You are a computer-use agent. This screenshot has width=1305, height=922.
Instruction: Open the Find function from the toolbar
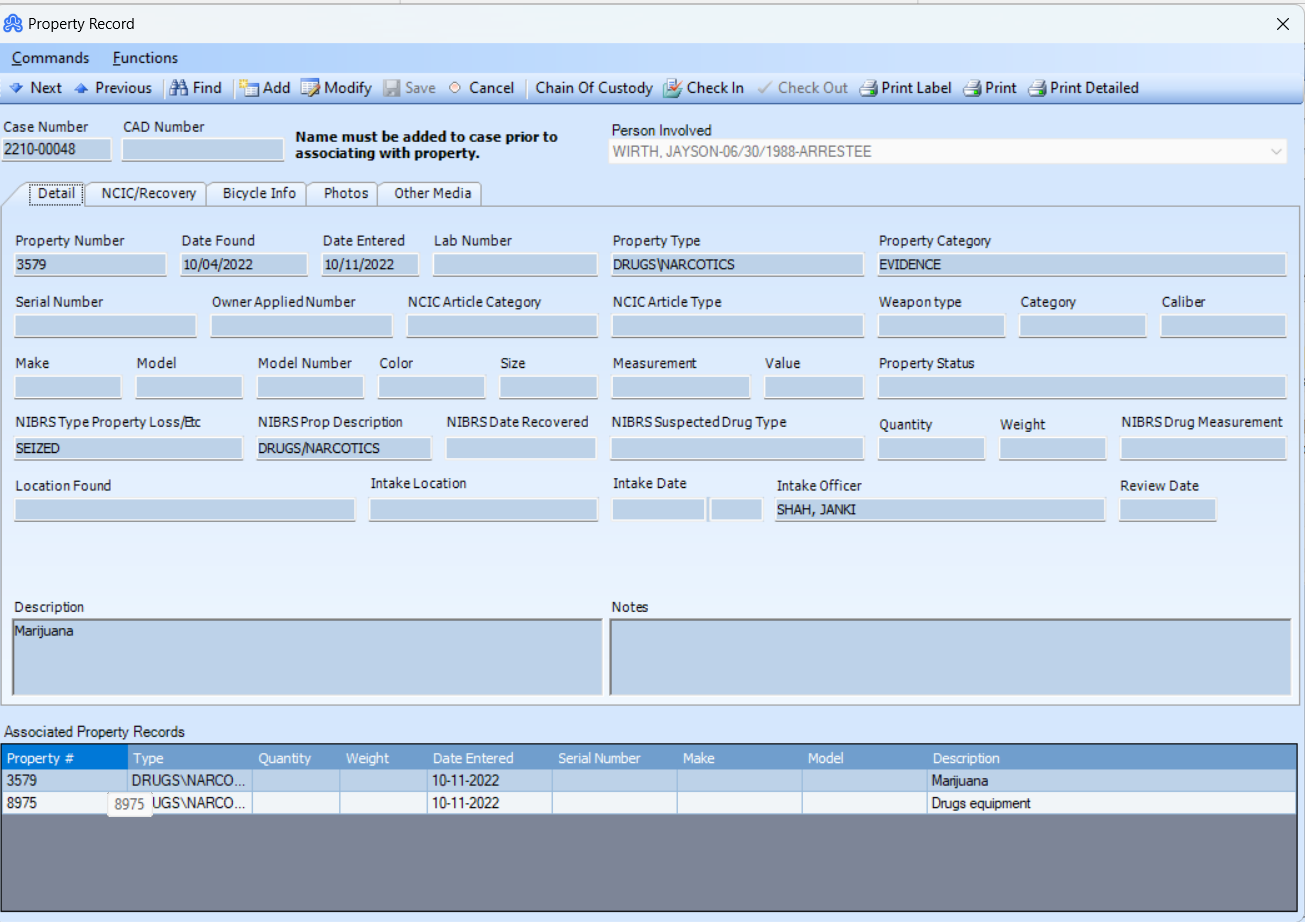tap(196, 88)
